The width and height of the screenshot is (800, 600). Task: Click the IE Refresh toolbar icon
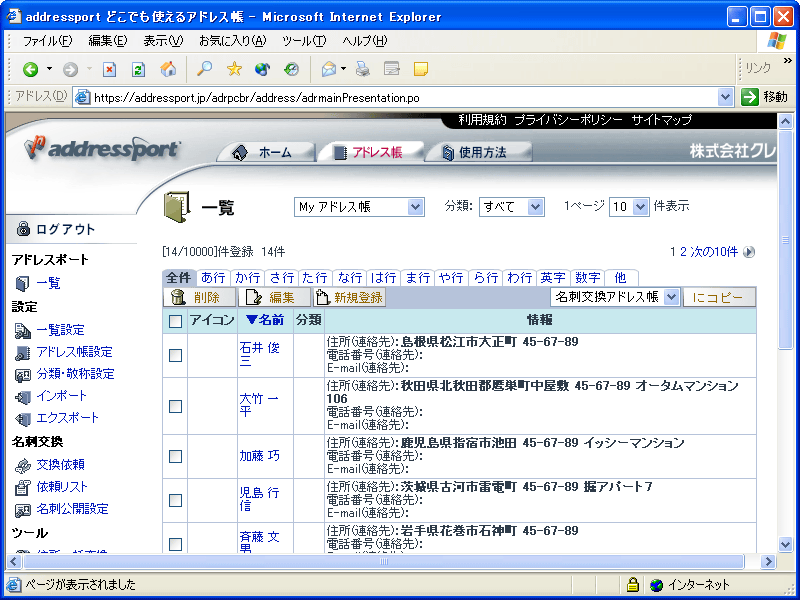tap(139, 69)
